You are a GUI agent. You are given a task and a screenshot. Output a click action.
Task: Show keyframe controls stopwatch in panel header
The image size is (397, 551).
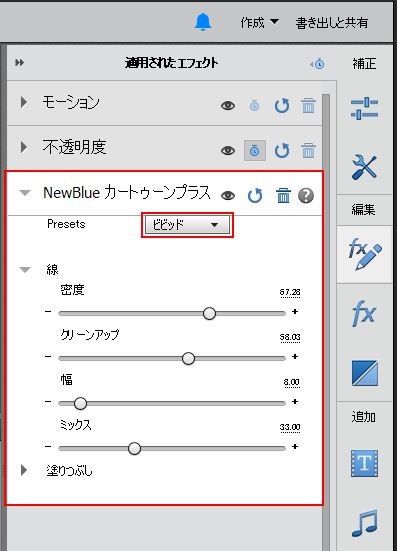point(317,64)
